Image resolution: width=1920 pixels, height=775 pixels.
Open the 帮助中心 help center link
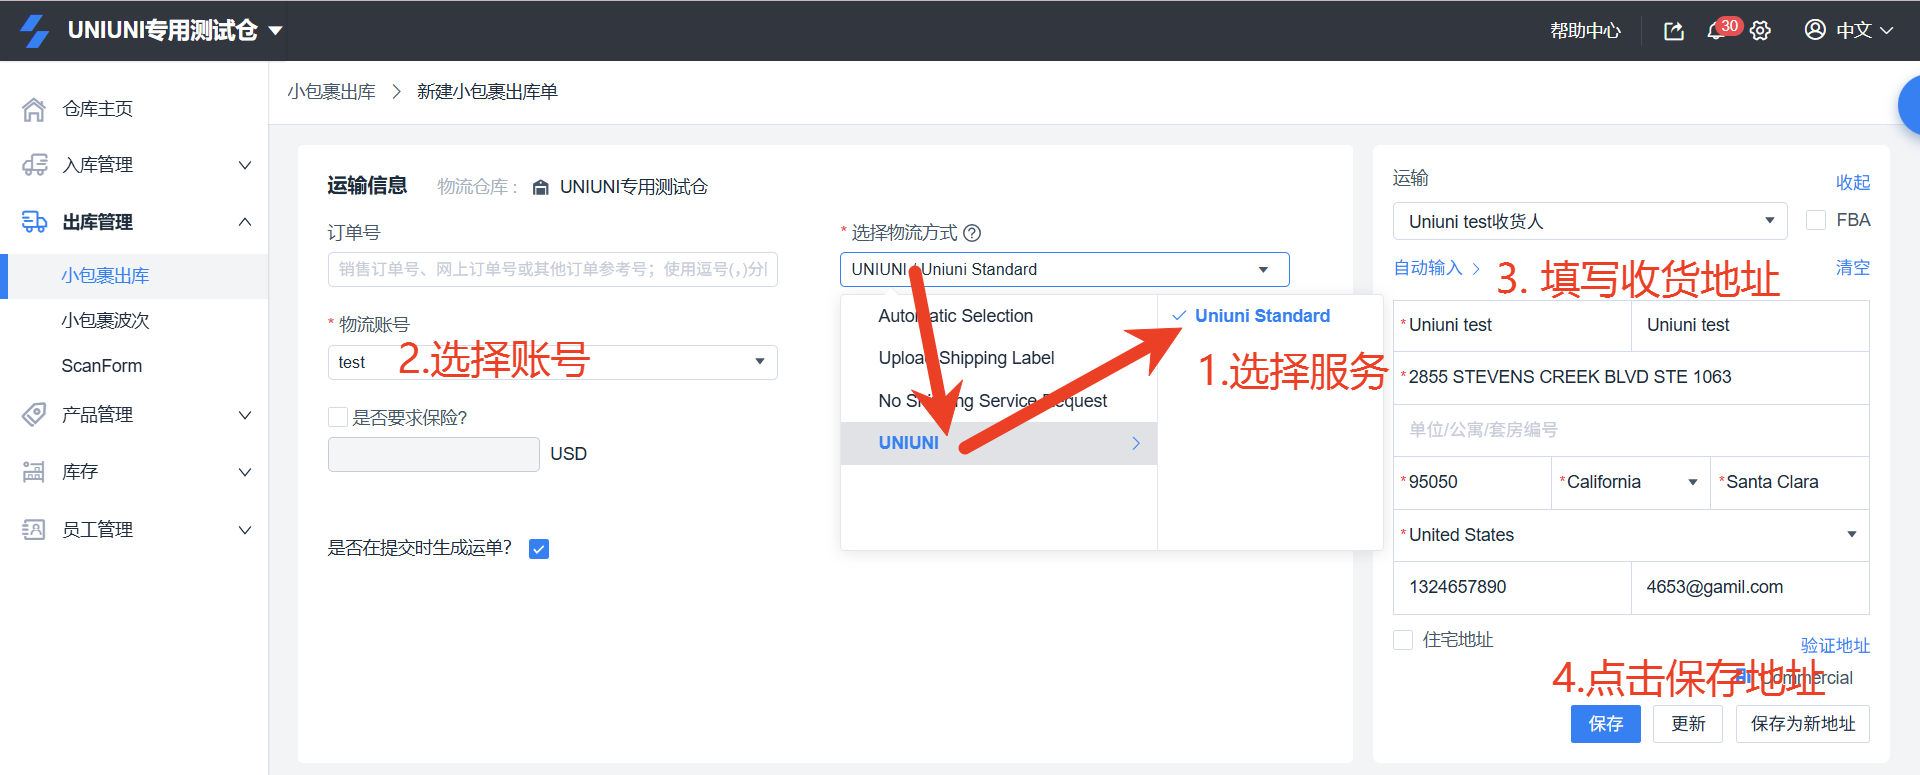(1585, 31)
